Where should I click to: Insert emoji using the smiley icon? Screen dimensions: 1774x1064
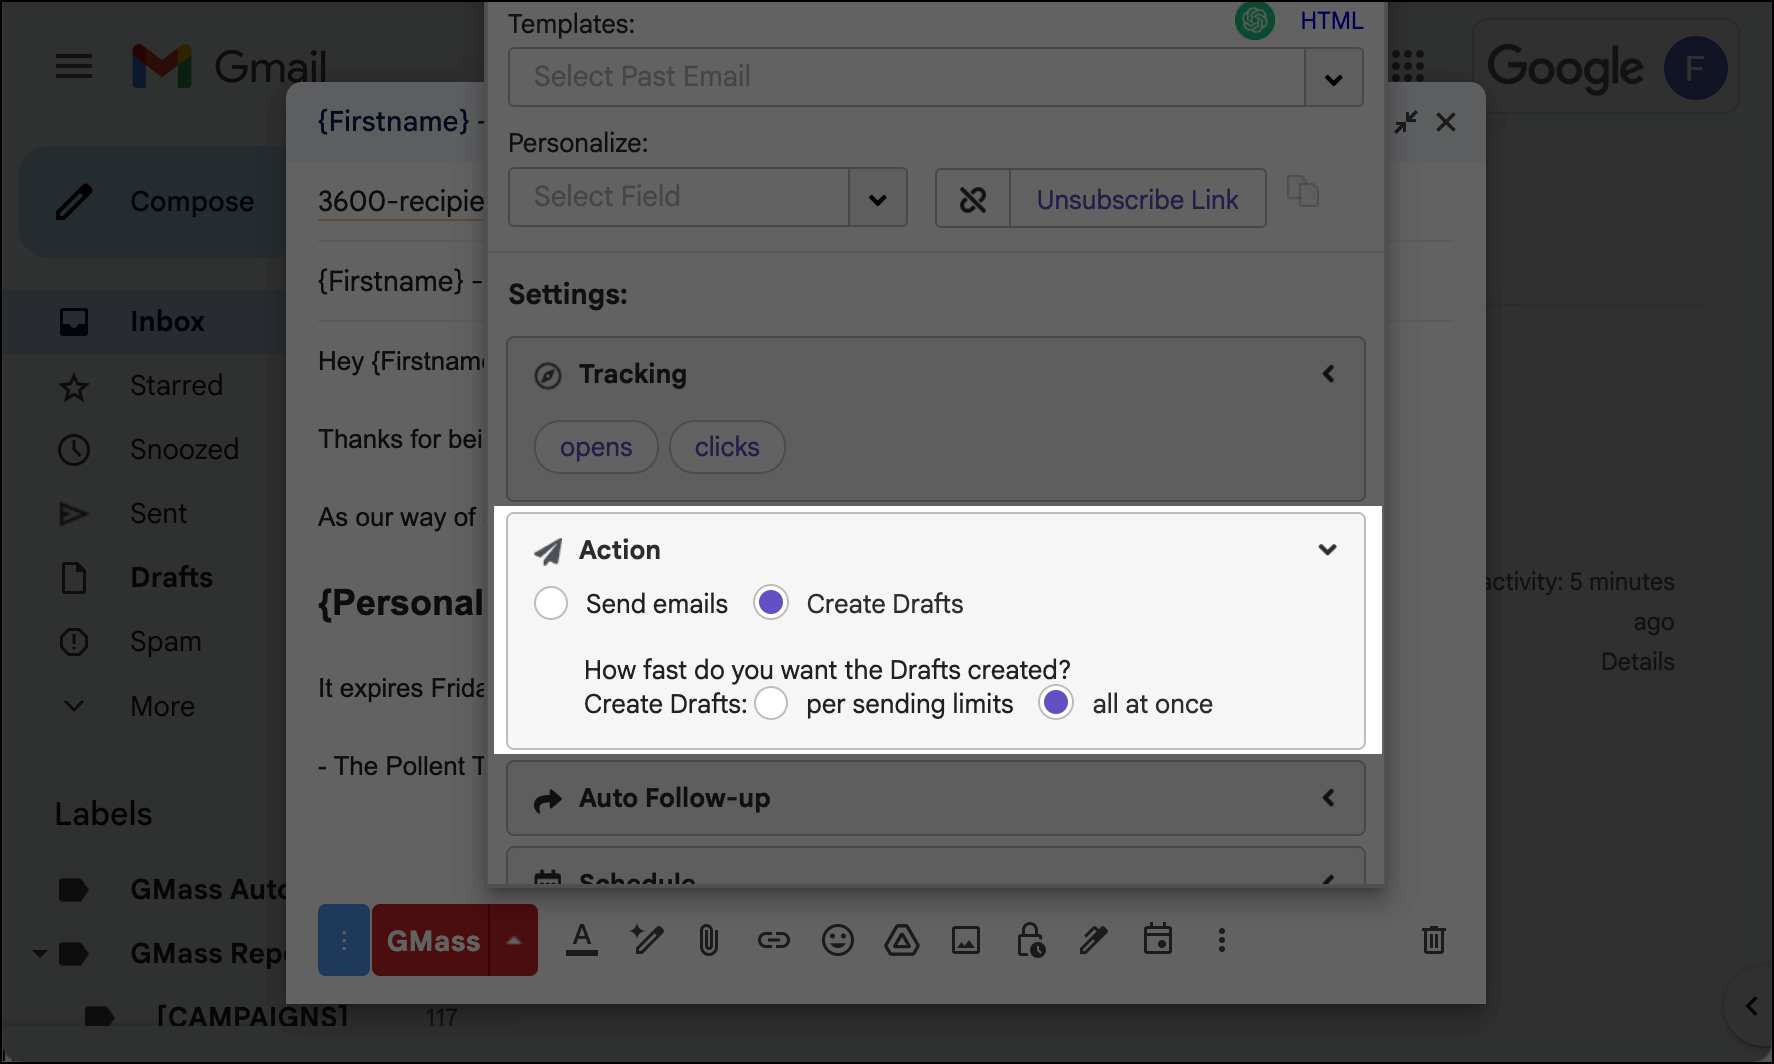tap(837, 940)
